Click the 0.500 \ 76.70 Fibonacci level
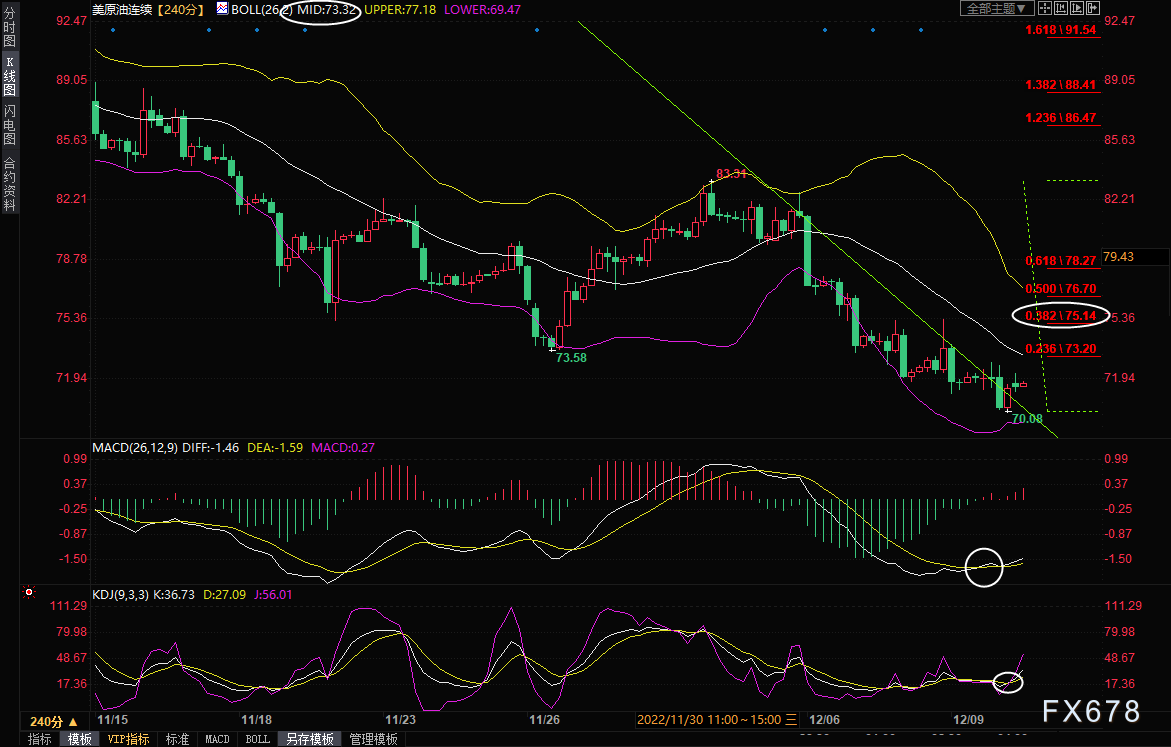The height and width of the screenshot is (747, 1171). point(1060,288)
